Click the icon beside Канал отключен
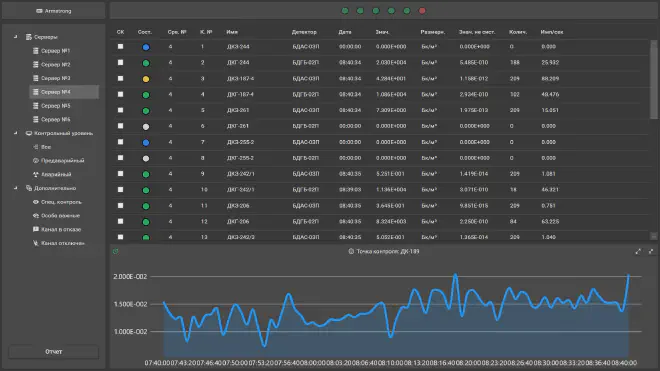This screenshot has width=660, height=371. 36,243
